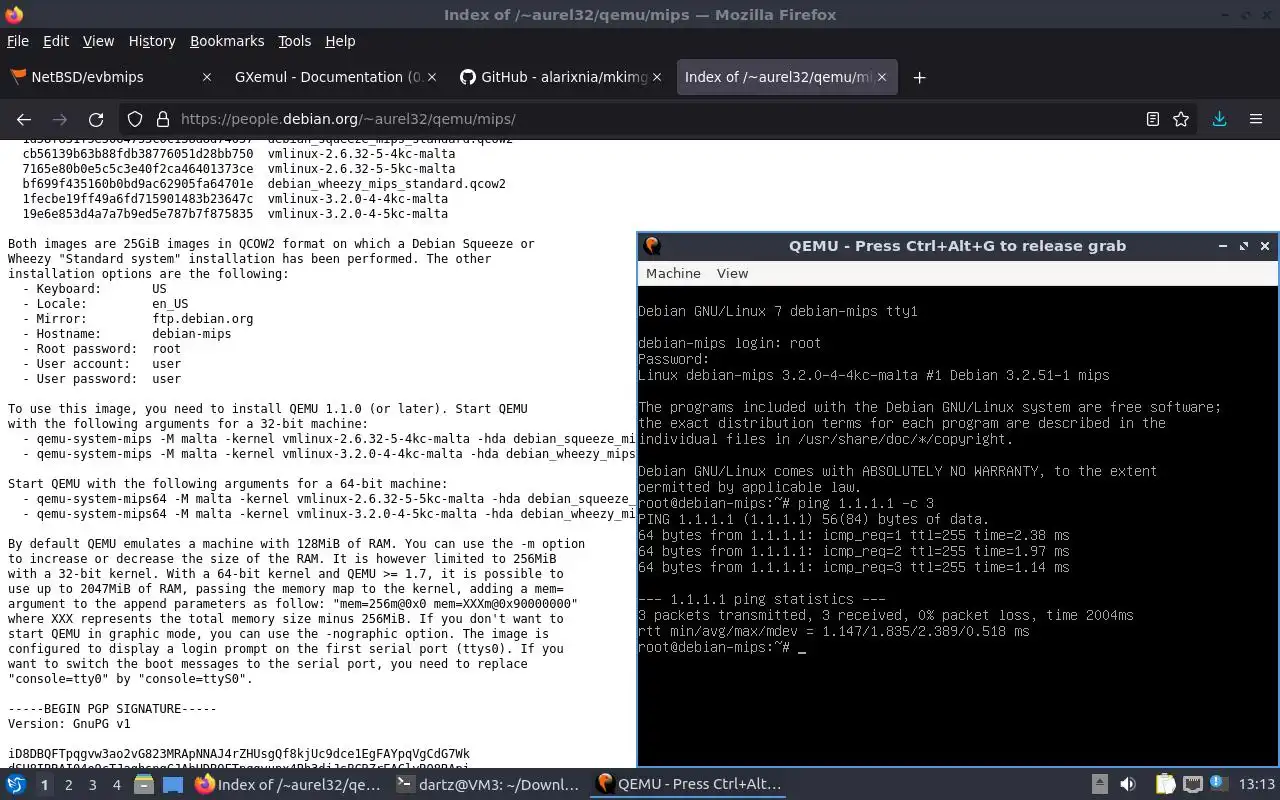The width and height of the screenshot is (1280, 800).
Task: Click the removable media eject tray icon
Action: [1099, 785]
